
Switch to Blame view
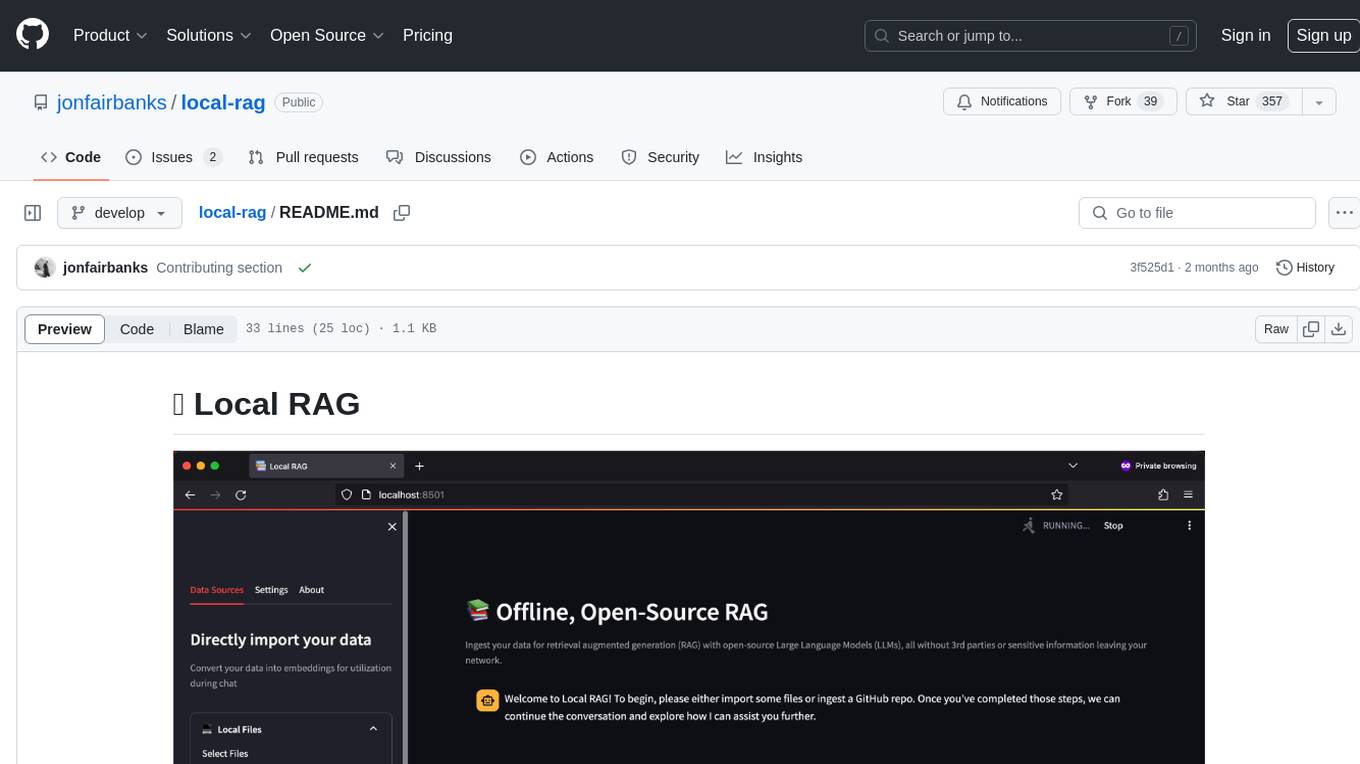[203, 329]
